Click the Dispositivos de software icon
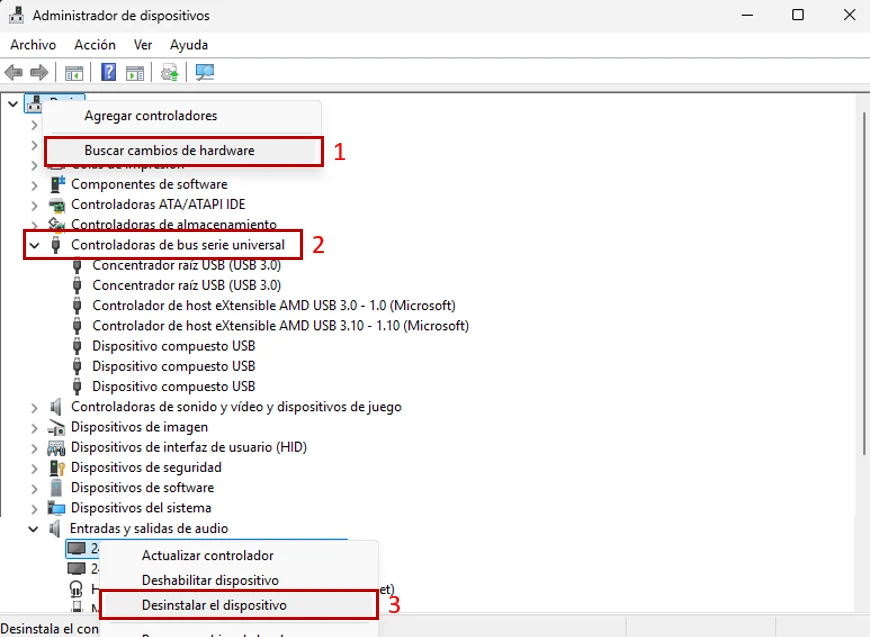This screenshot has width=870, height=637. click(56, 488)
